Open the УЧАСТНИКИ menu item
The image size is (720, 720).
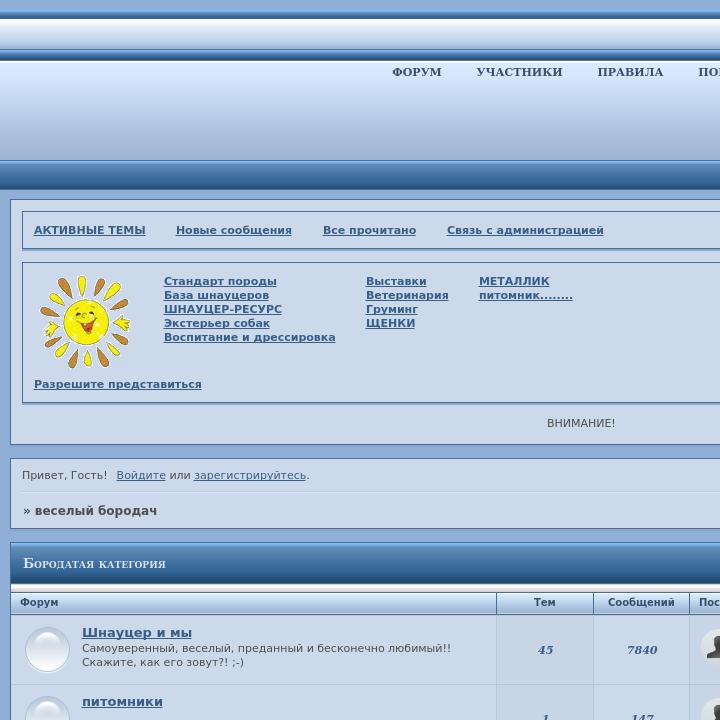(x=519, y=72)
